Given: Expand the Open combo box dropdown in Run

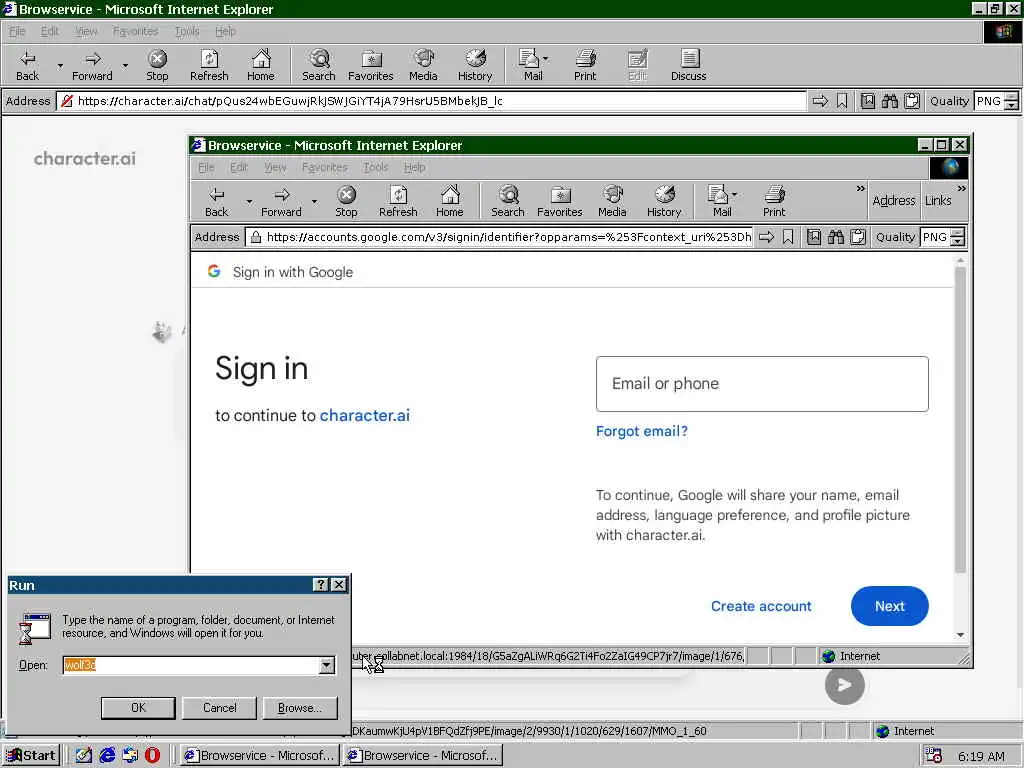Looking at the screenshot, I should click(327, 665).
